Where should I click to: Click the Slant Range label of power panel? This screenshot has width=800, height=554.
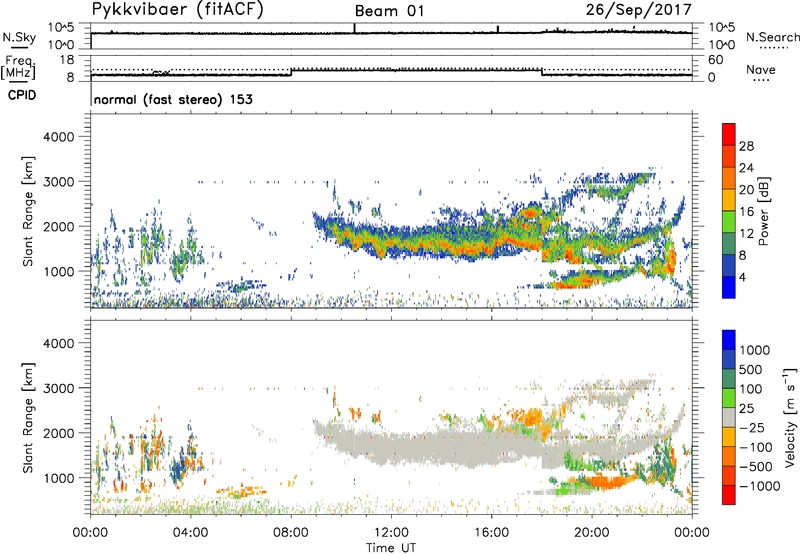tap(28, 211)
